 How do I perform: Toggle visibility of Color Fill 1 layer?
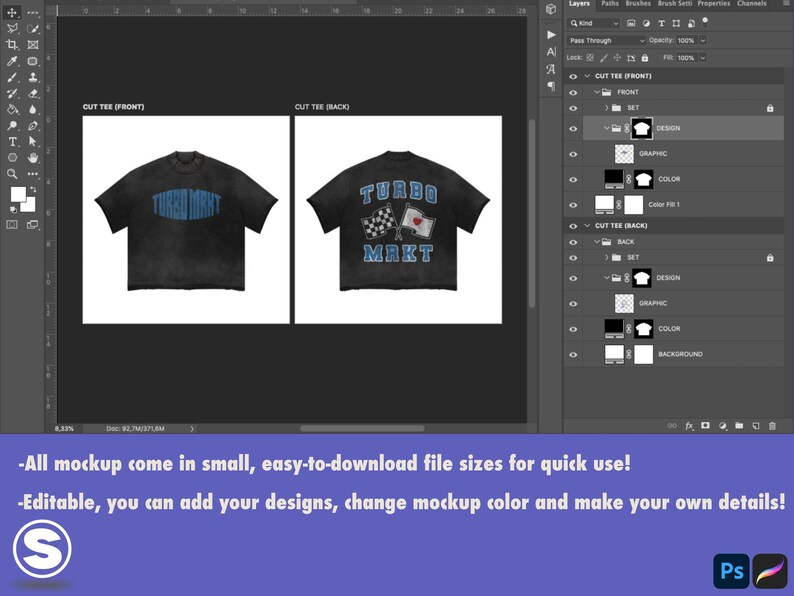573,205
